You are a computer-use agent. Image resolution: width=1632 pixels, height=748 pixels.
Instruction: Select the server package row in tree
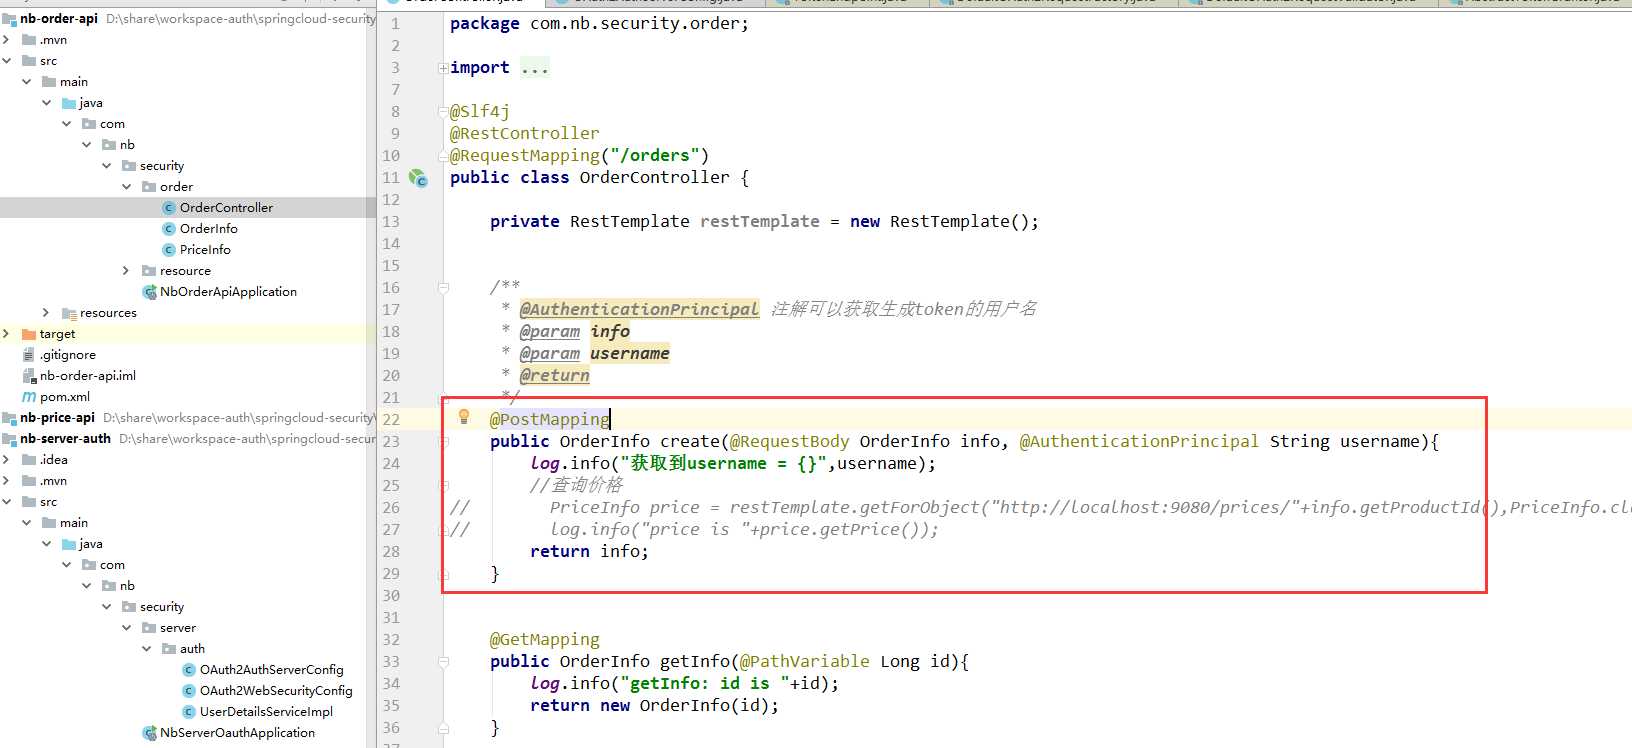pos(188,628)
